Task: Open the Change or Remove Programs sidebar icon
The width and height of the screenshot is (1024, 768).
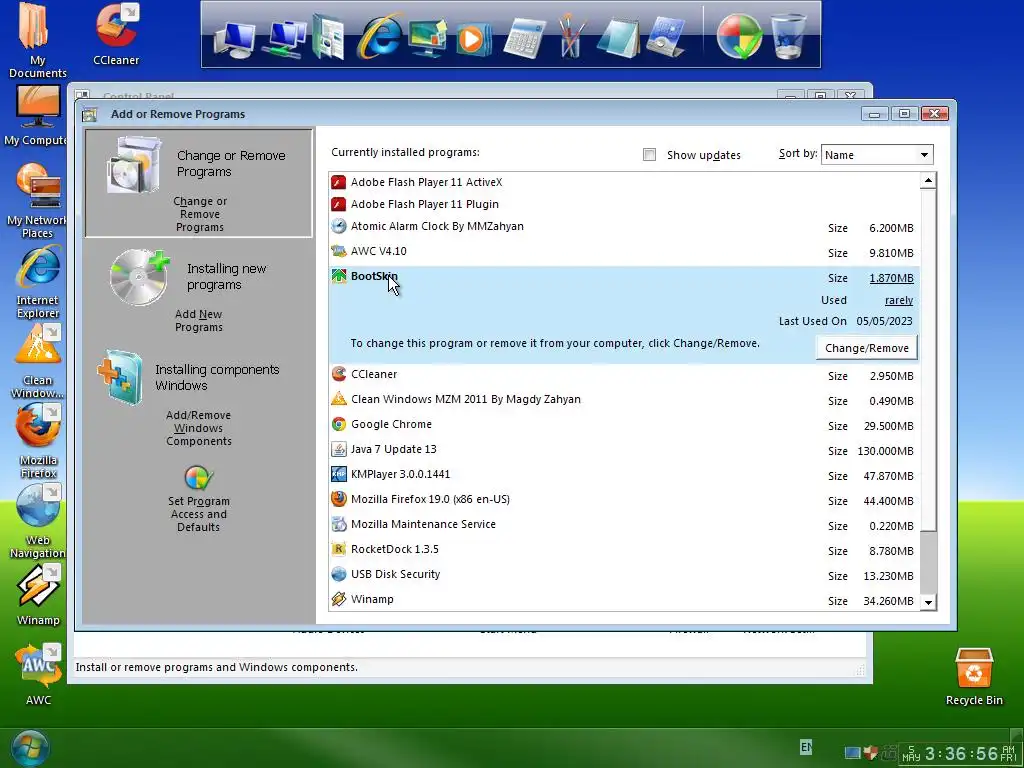Action: point(134,165)
